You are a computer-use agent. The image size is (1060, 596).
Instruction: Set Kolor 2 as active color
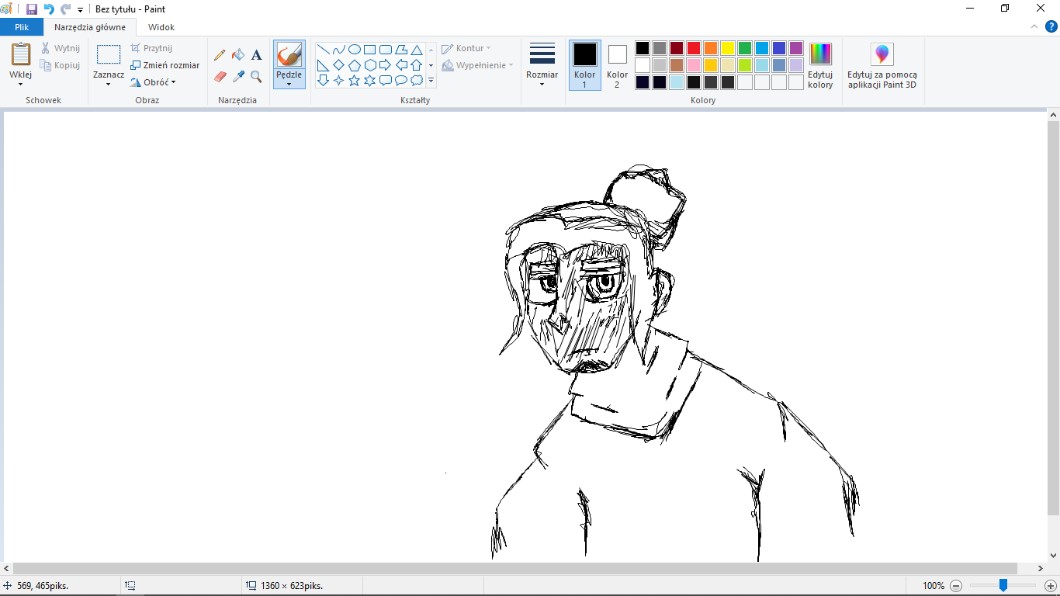point(617,66)
